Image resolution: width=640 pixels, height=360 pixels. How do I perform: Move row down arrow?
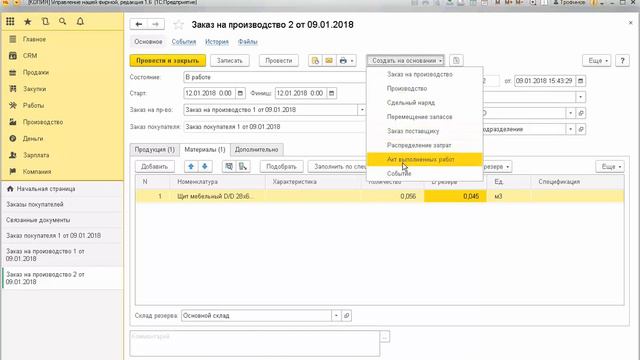point(204,166)
